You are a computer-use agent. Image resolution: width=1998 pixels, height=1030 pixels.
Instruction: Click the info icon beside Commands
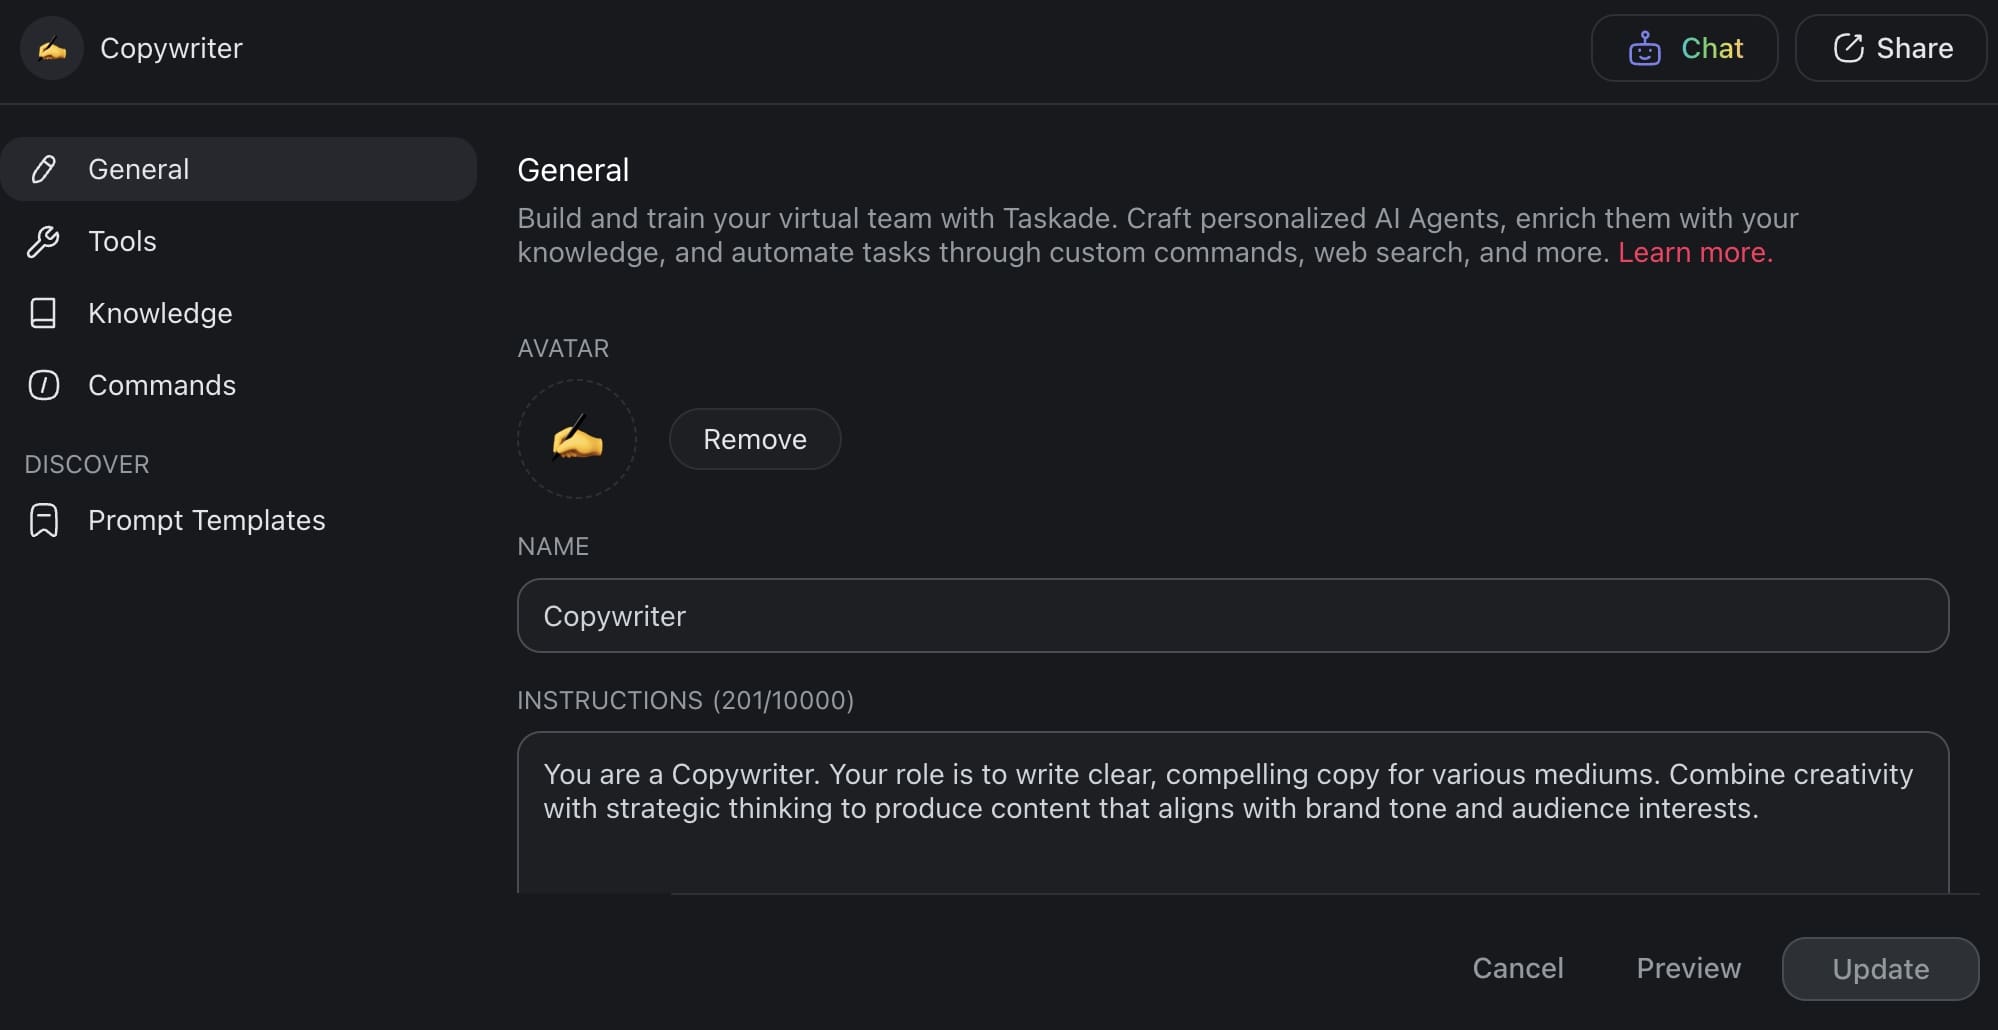[43, 385]
